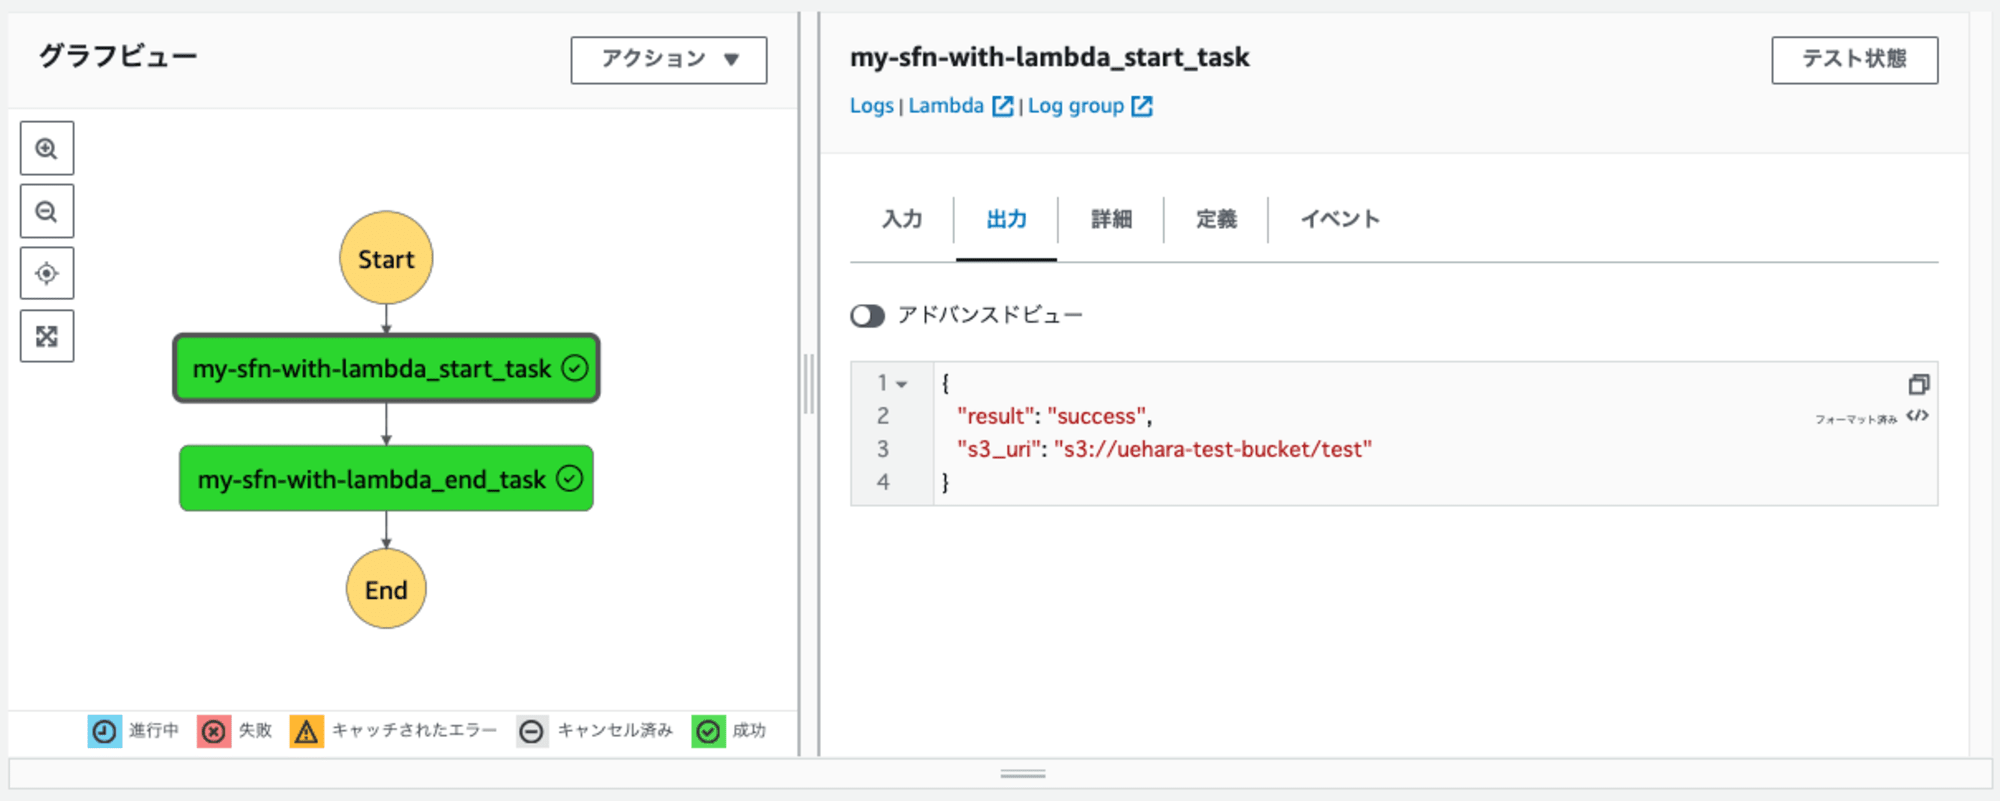Zoom out of the graph view
The width and height of the screenshot is (2000, 801).
click(x=47, y=211)
